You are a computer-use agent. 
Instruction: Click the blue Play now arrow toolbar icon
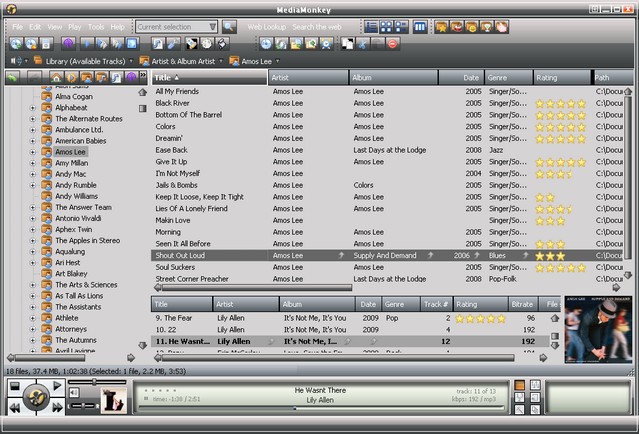(x=87, y=44)
